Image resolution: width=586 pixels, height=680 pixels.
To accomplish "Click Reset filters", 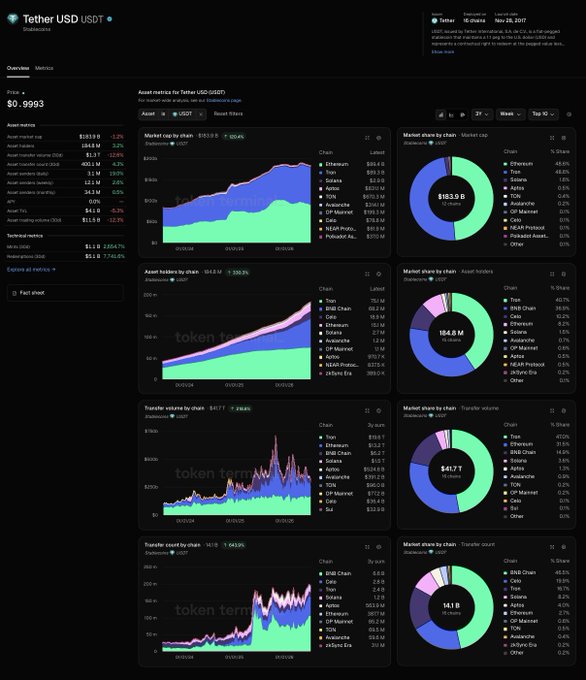I will click(x=228, y=114).
